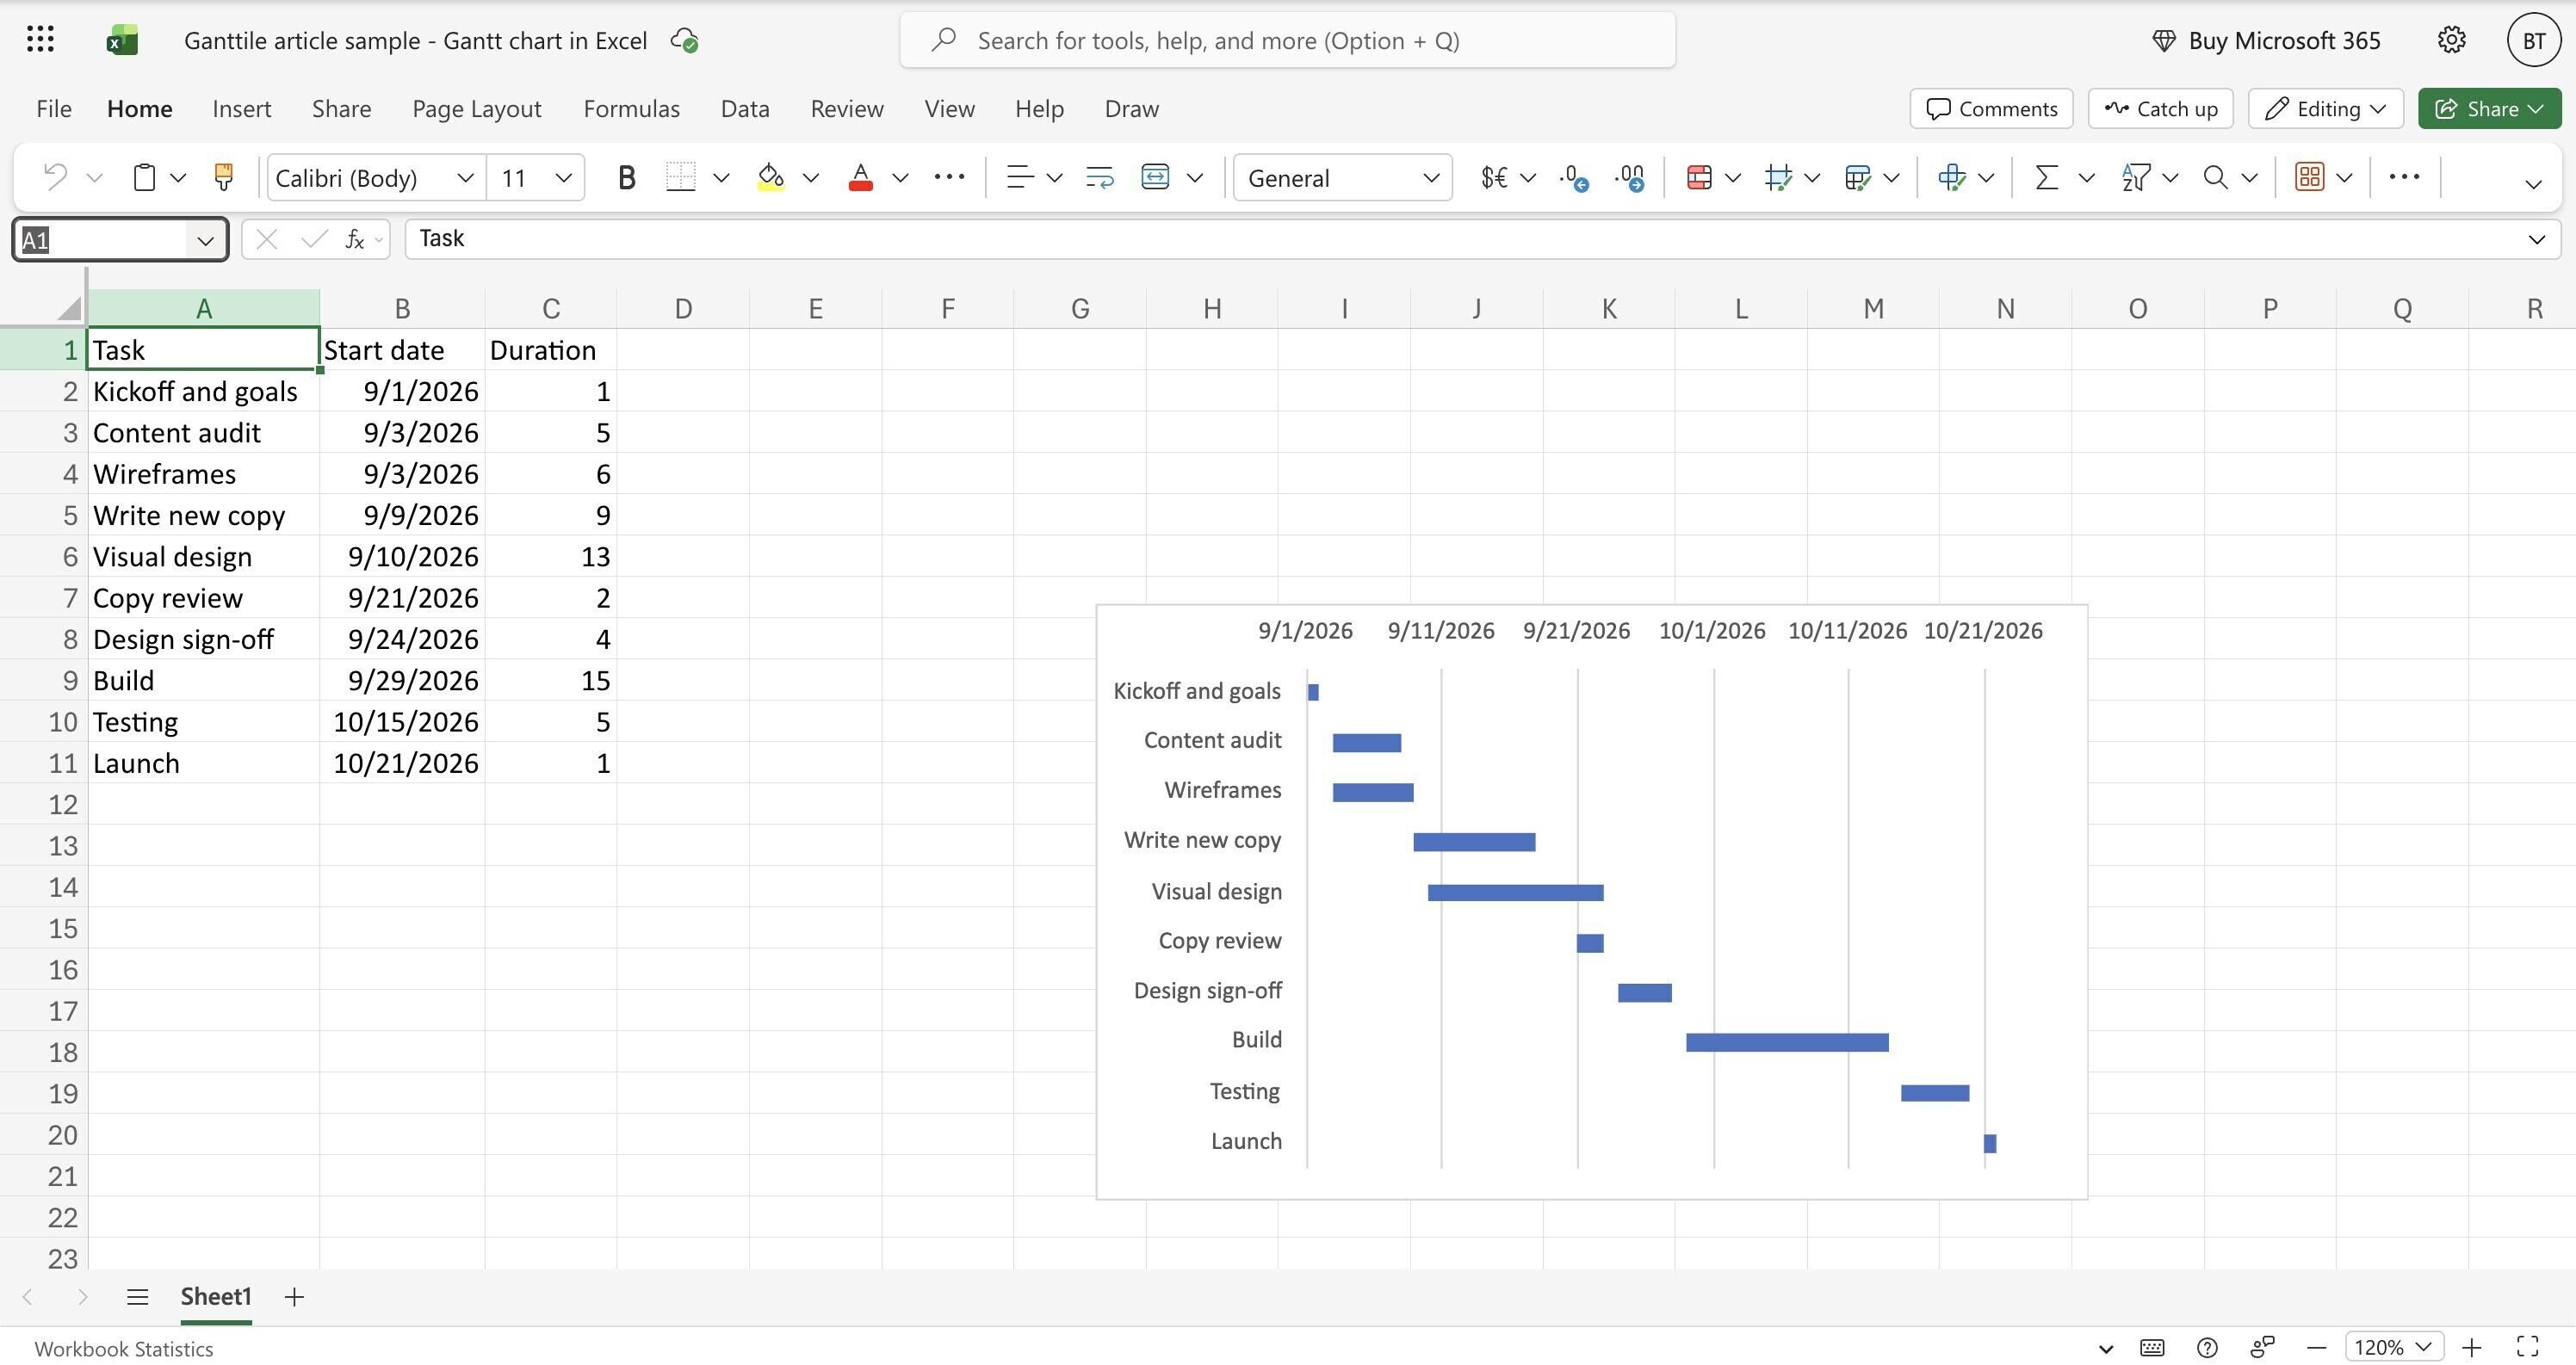Expand fill color dropdown arrow
2576x1365 pixels.
[x=811, y=178]
